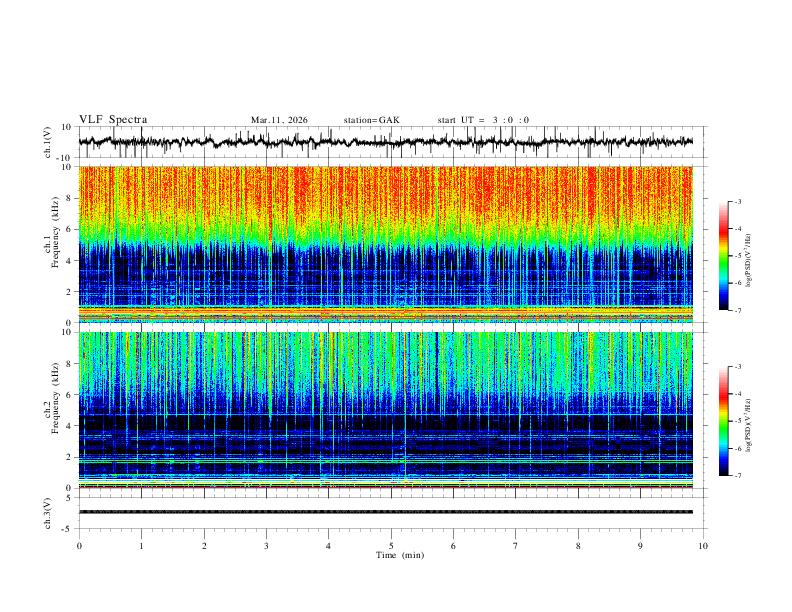Screen dimensions: 792x612
Task: Click the "-5" label on the ch.2 colorbar
Action: (x=738, y=421)
